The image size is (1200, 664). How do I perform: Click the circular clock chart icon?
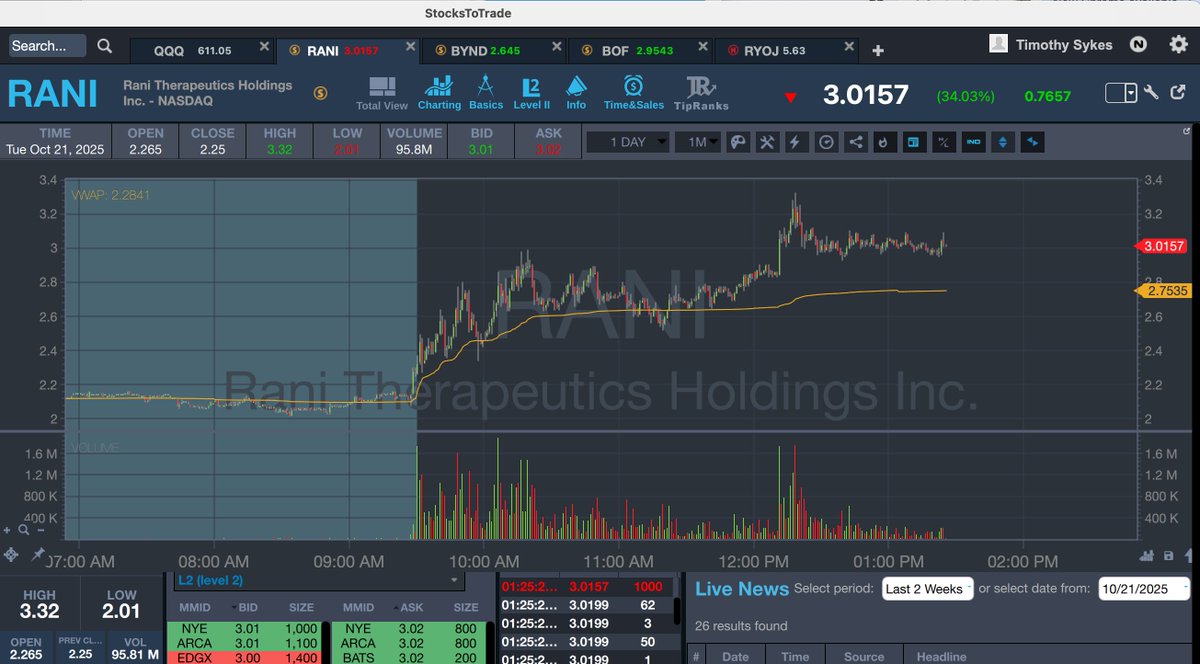(x=826, y=142)
